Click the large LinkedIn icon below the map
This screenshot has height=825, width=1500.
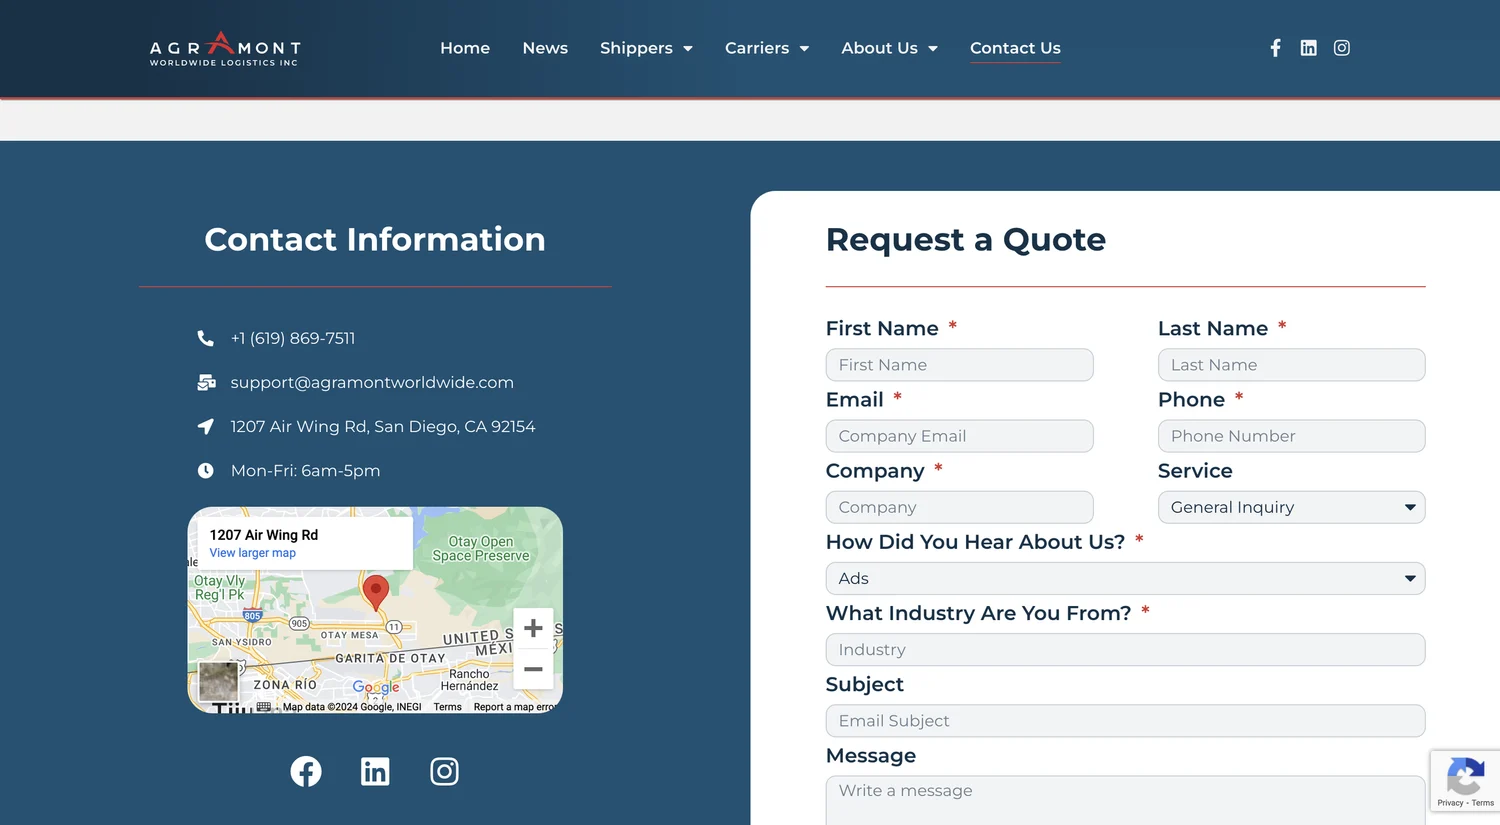pos(375,771)
